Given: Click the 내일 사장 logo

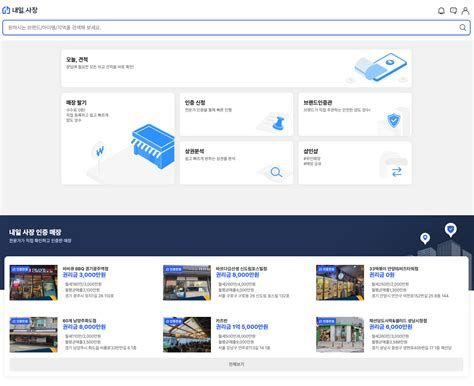Looking at the screenshot, I should pyautogui.click(x=20, y=10).
